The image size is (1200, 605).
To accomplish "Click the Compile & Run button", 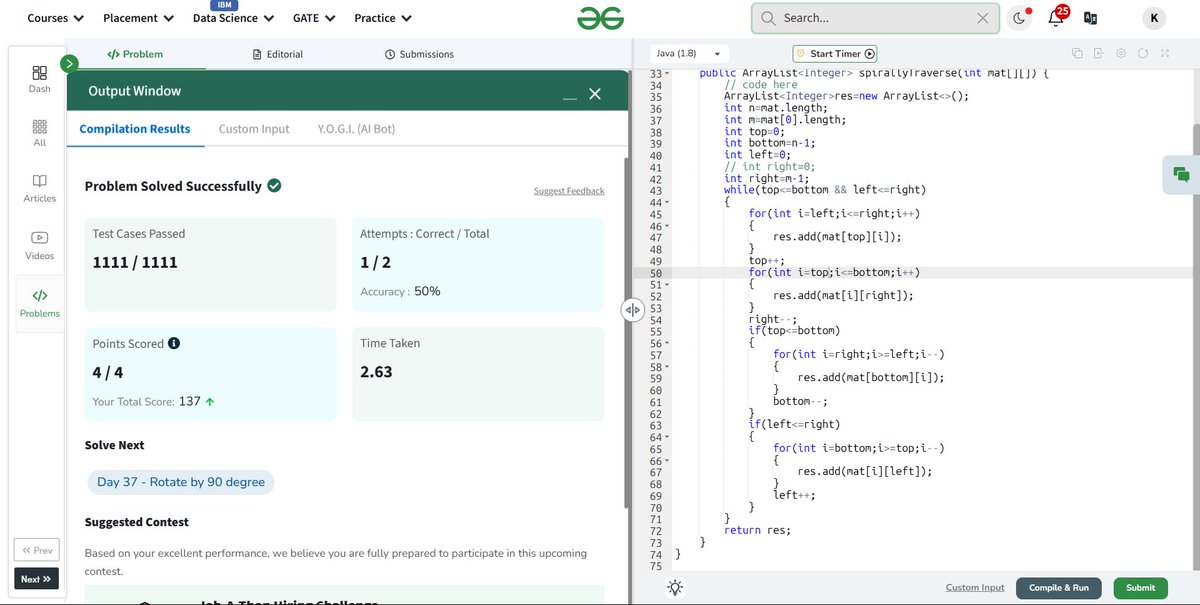I will coord(1059,588).
